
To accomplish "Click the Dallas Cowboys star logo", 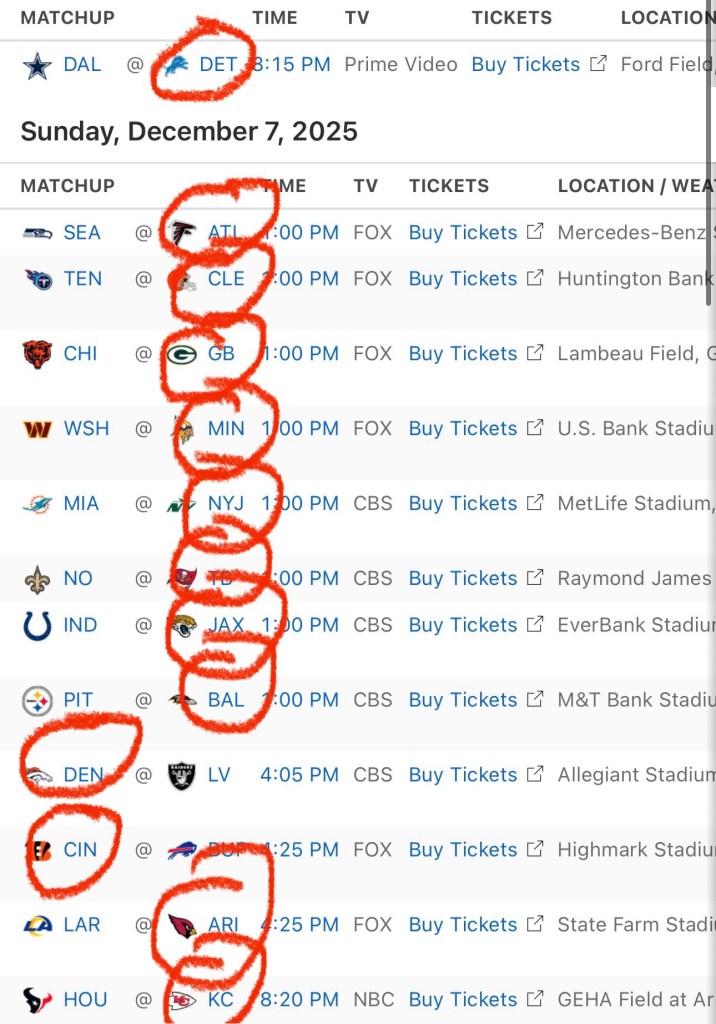I will pos(37,65).
